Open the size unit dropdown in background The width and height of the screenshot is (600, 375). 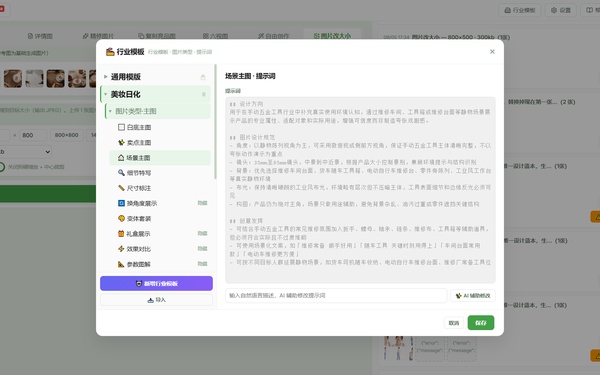point(25,152)
